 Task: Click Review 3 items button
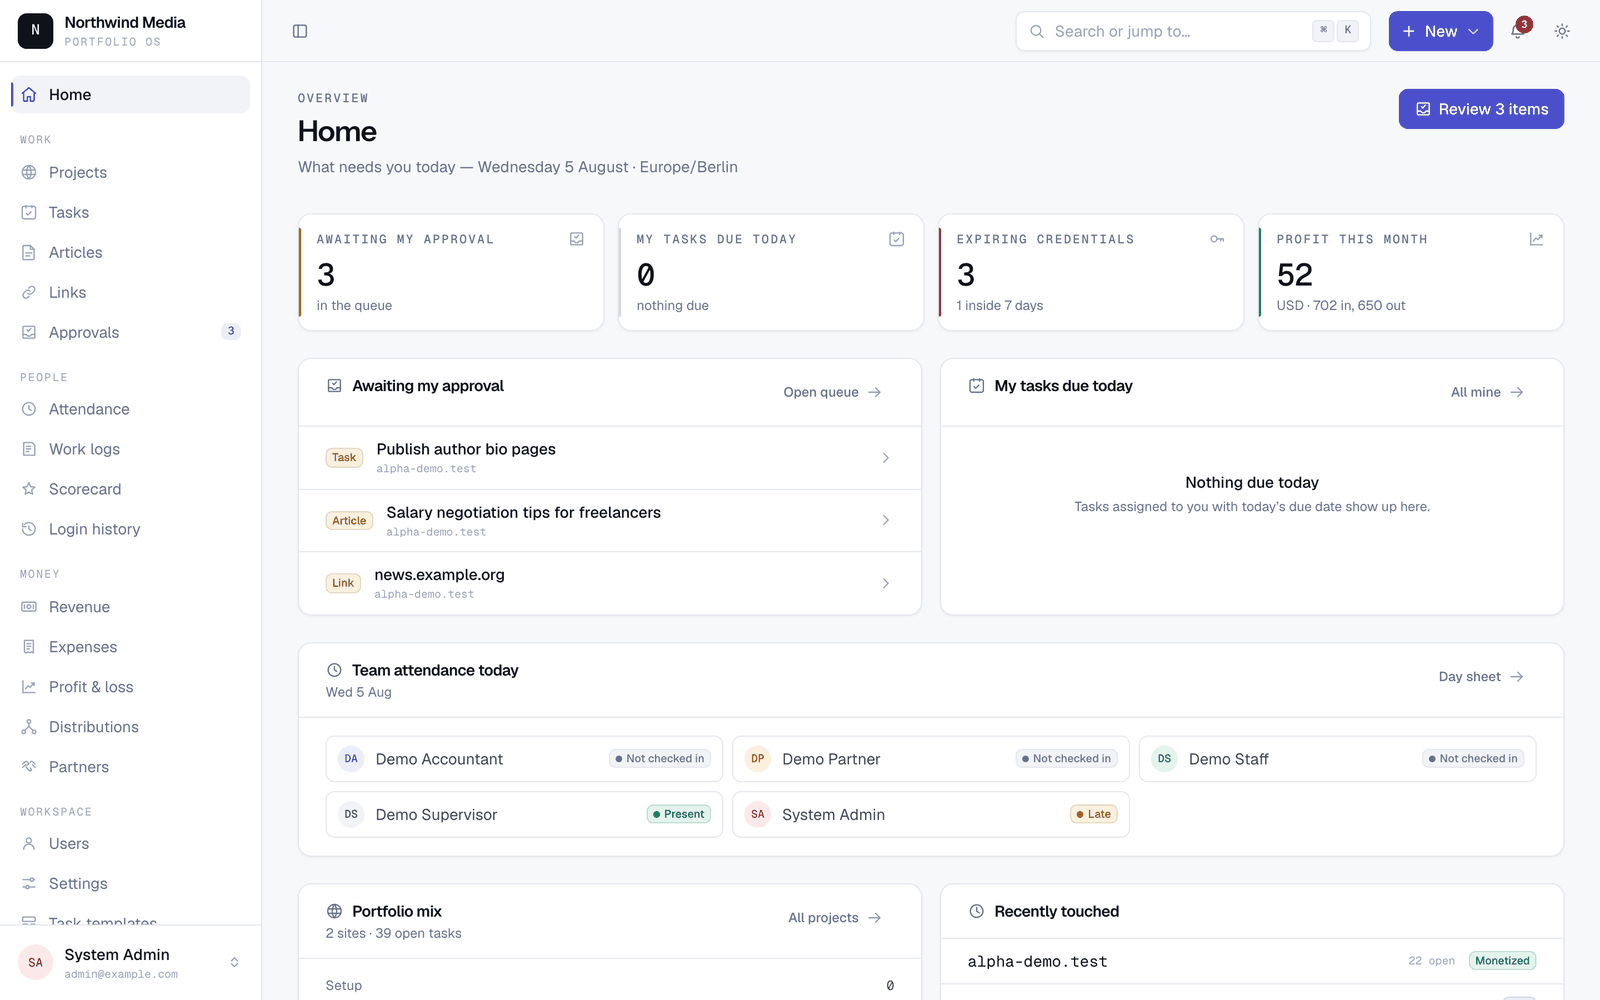(x=1481, y=109)
